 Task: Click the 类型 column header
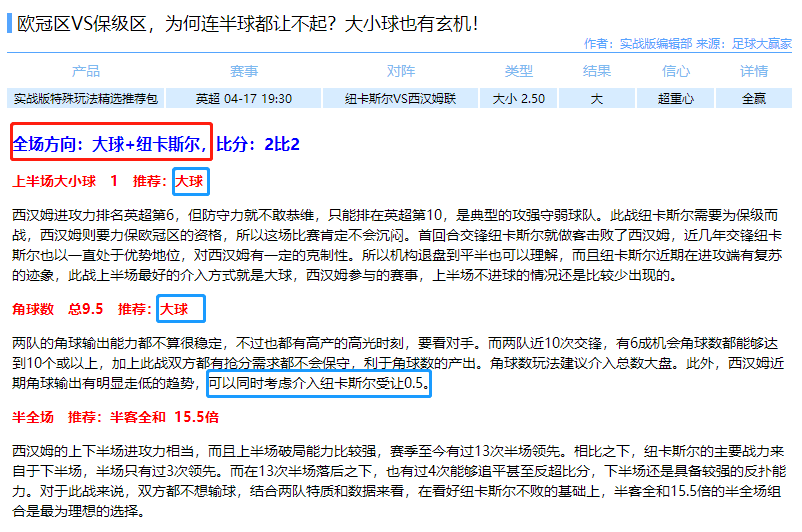click(x=519, y=71)
